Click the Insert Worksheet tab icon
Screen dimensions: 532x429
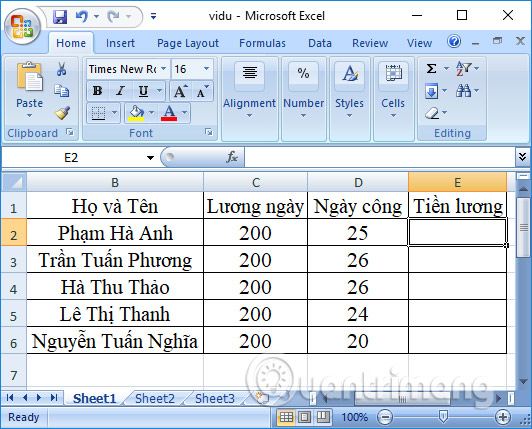coord(261,398)
